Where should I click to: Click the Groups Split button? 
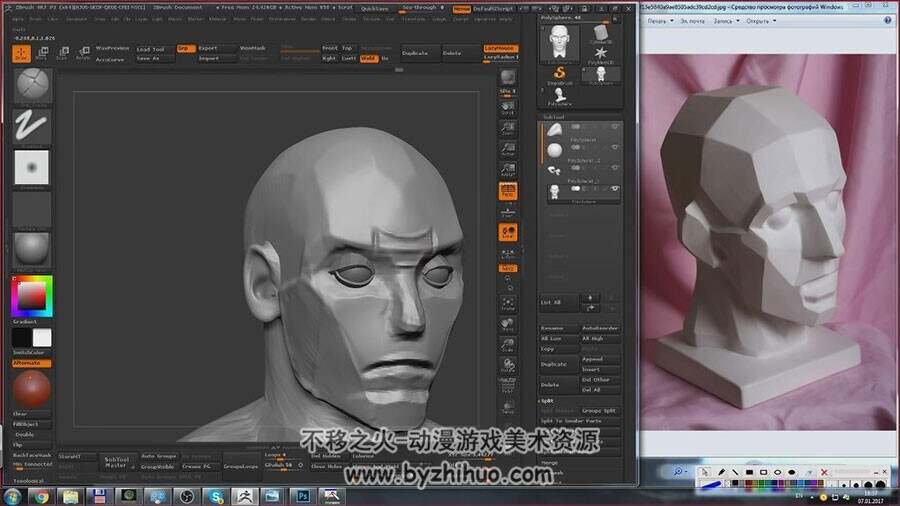tap(600, 411)
